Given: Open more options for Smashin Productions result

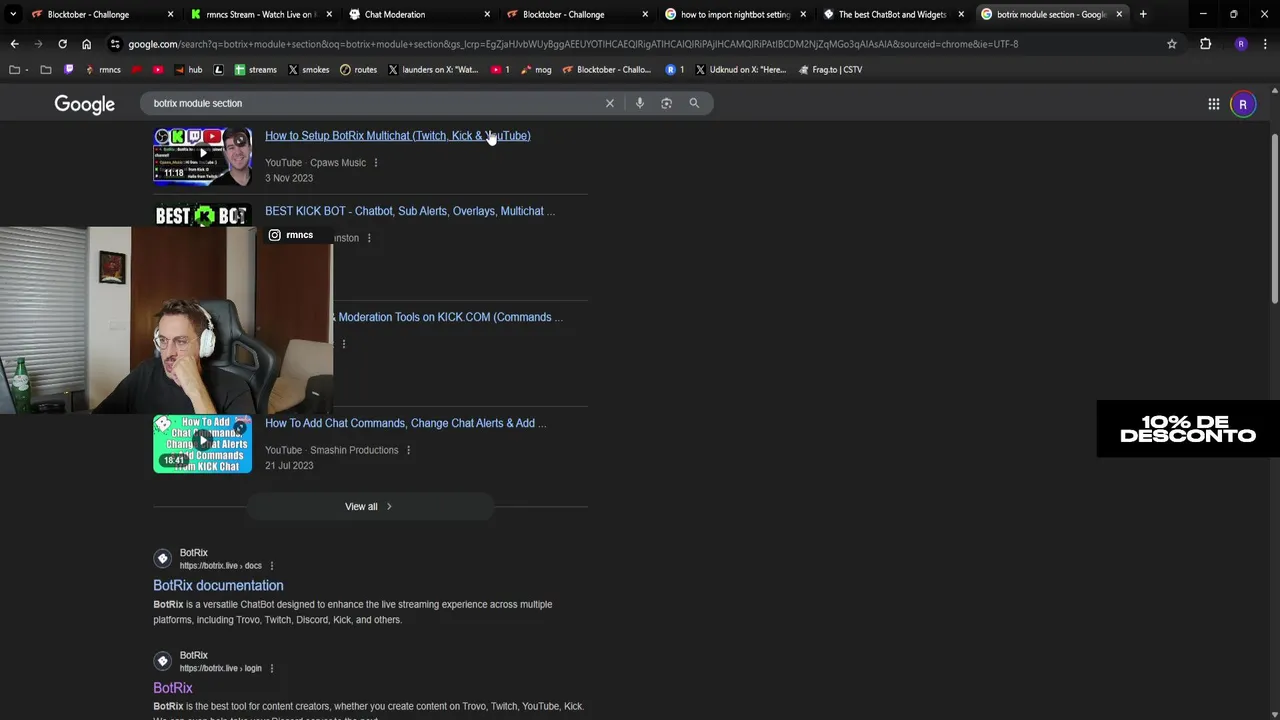Looking at the screenshot, I should click(x=408, y=450).
